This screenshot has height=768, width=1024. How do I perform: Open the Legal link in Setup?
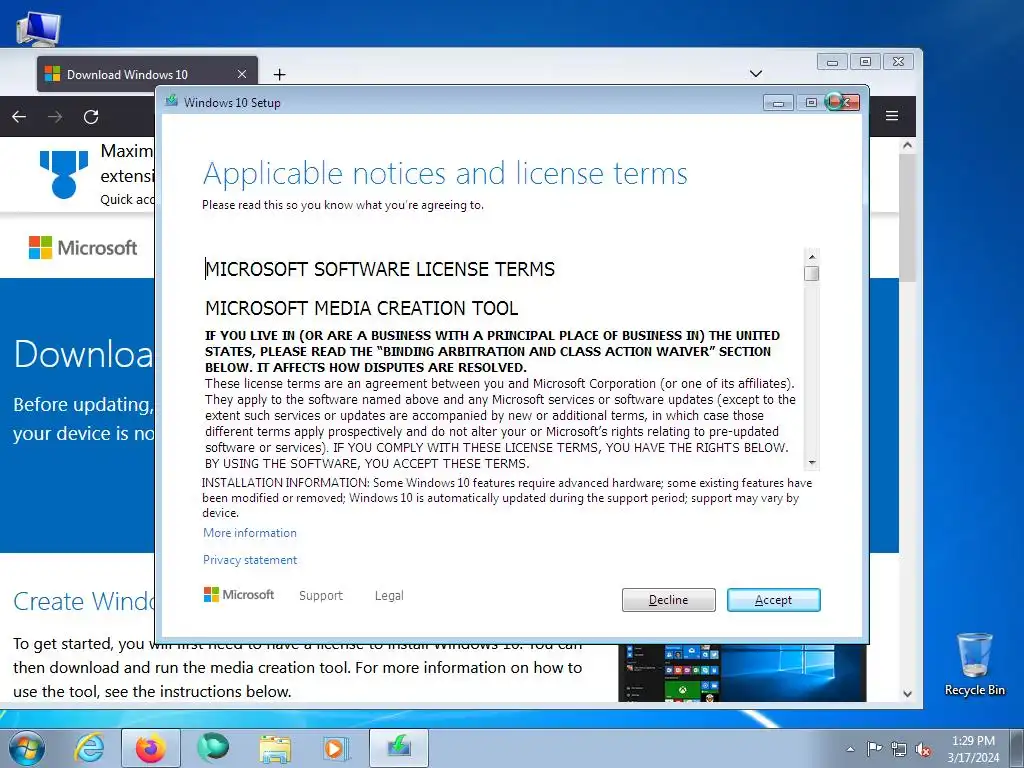(389, 596)
